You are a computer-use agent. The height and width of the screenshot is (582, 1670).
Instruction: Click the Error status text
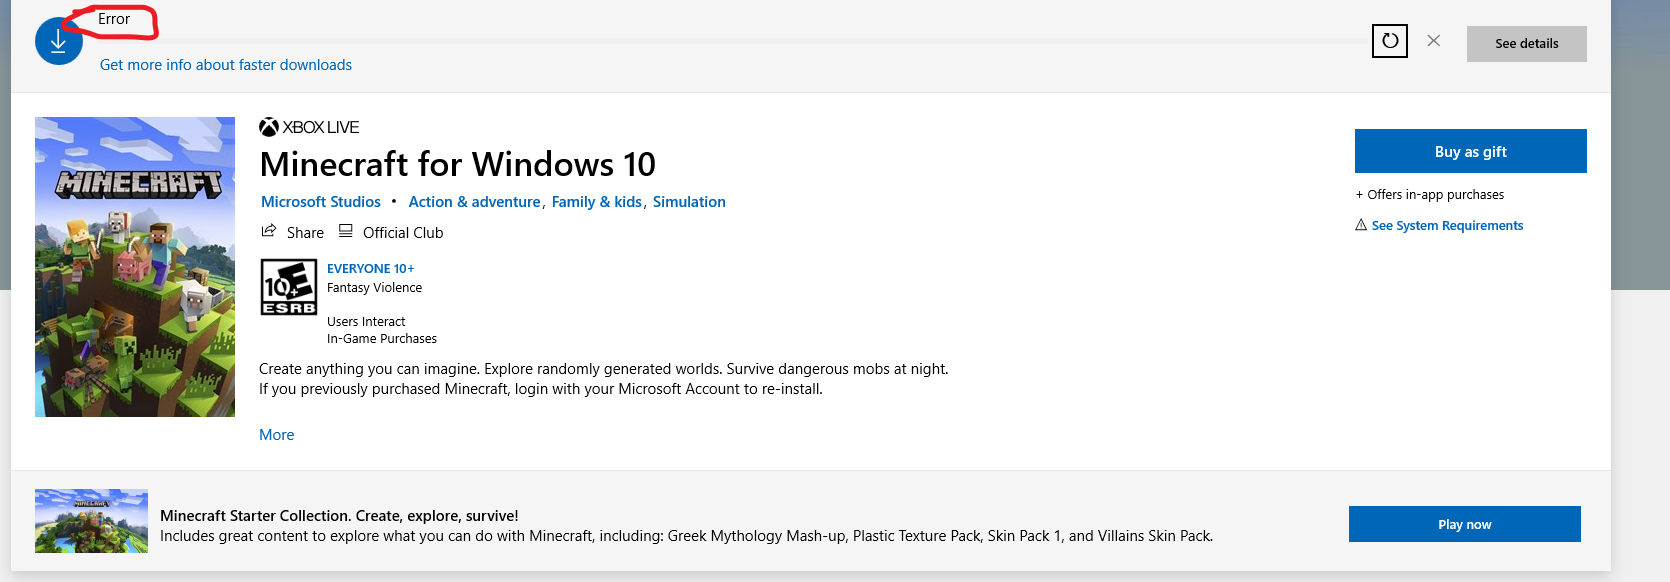114,19
